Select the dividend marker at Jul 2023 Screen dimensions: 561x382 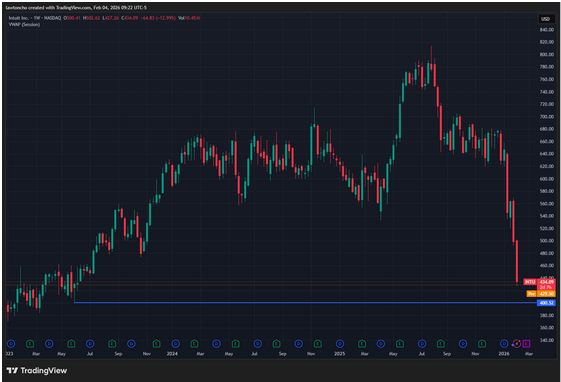click(90, 344)
